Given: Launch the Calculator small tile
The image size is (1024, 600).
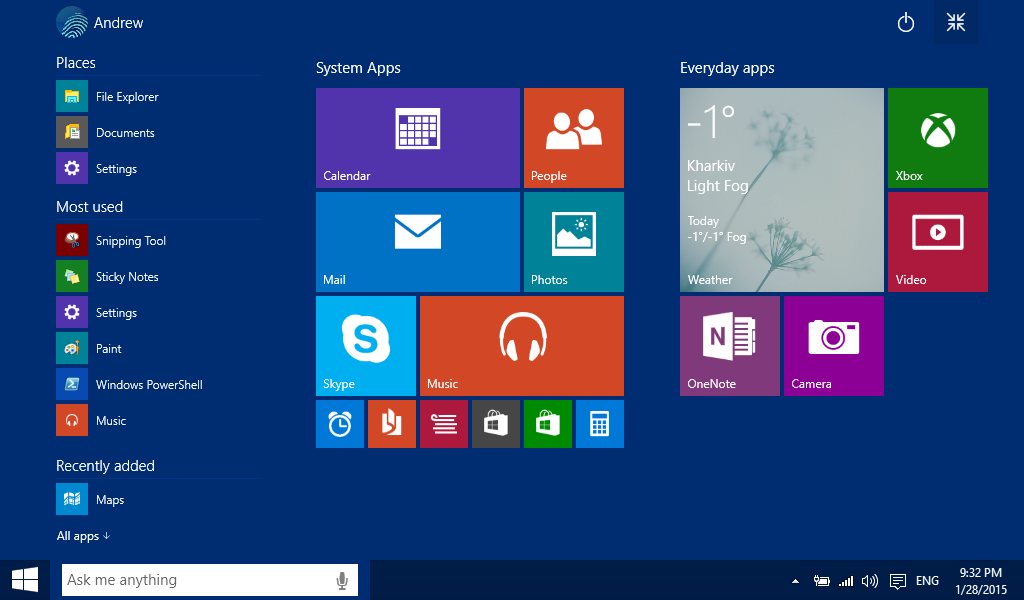Looking at the screenshot, I should click(600, 424).
